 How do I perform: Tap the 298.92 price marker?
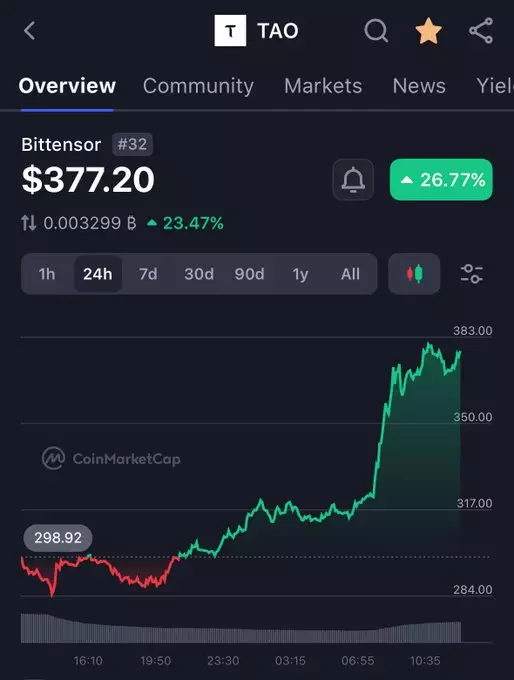click(x=58, y=538)
